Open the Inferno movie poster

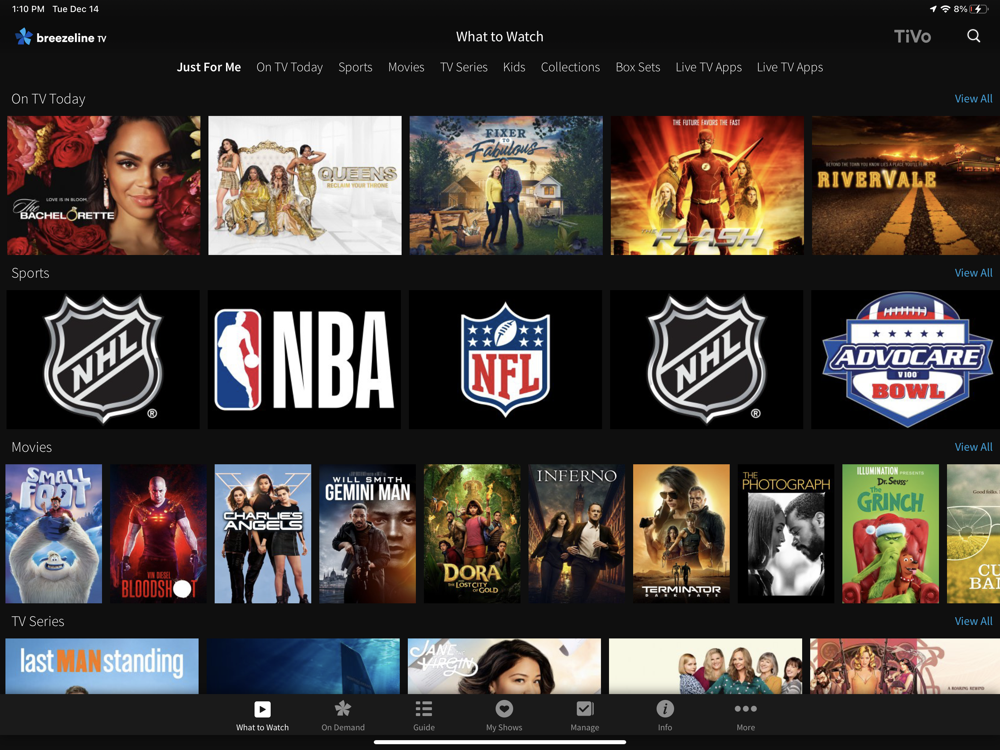577,534
